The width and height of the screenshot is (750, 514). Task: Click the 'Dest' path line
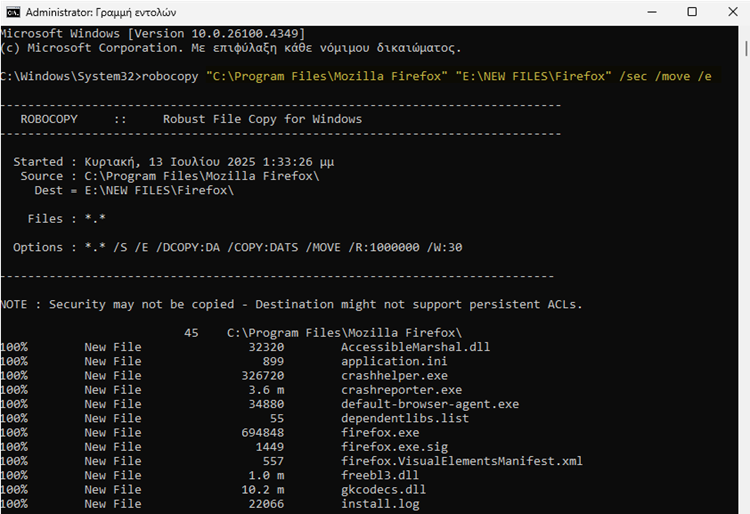pyautogui.click(x=134, y=191)
